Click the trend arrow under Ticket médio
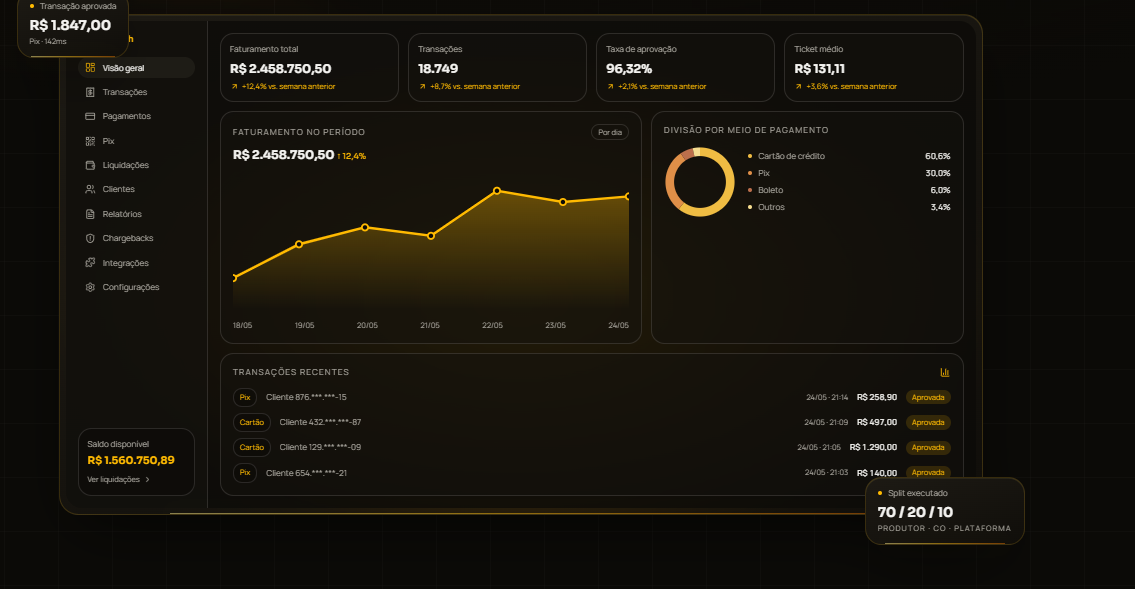 [x=798, y=86]
